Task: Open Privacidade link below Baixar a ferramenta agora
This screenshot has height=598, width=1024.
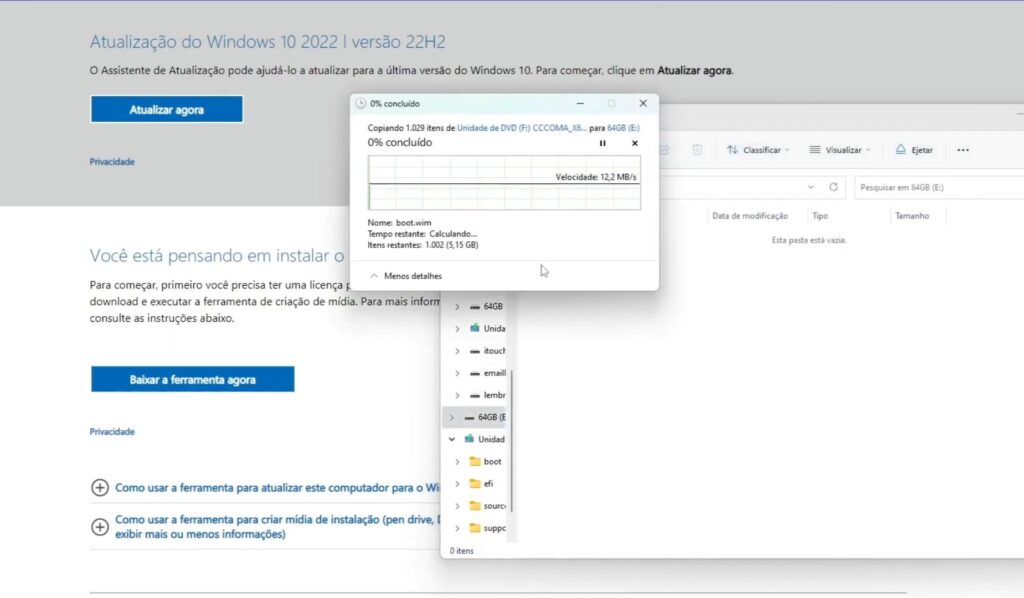Action: [112, 432]
